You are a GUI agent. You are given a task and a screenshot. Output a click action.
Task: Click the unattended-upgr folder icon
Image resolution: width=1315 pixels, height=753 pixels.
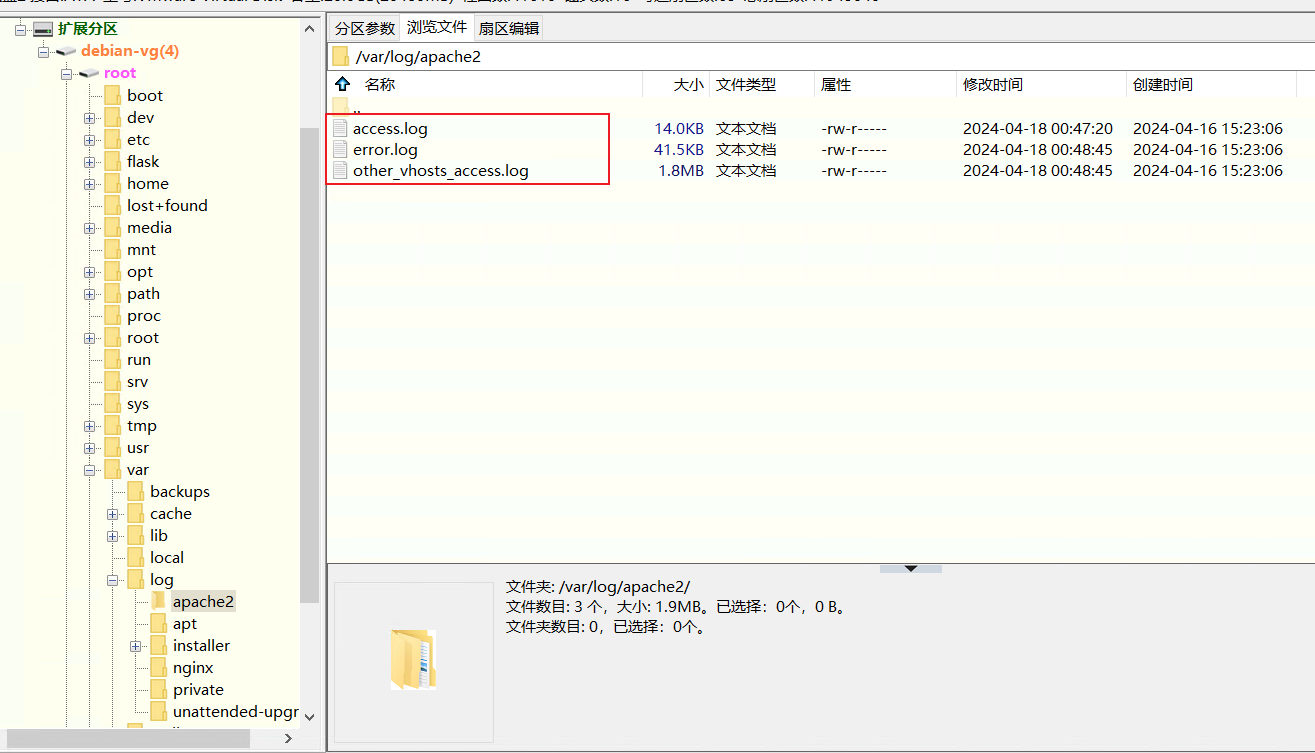(x=158, y=711)
